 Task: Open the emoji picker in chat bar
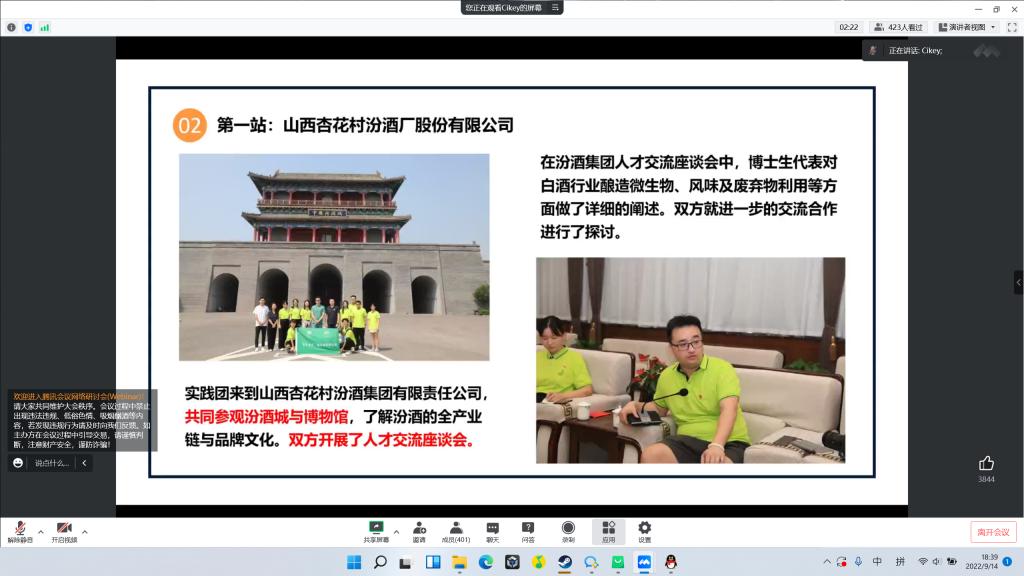coord(19,463)
